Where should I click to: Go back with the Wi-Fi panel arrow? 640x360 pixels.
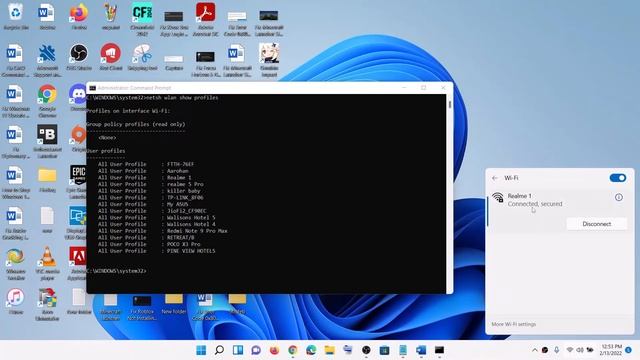(495, 178)
